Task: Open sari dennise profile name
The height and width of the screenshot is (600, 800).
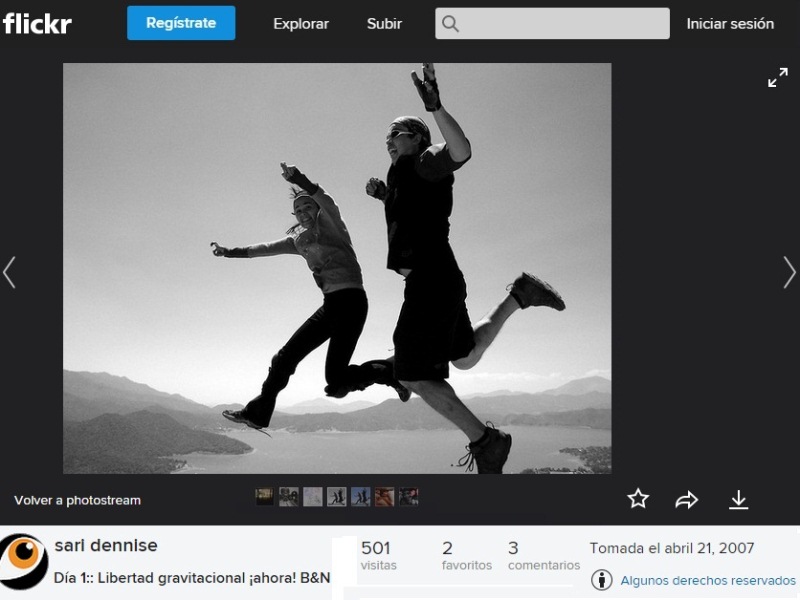Action: [106, 545]
